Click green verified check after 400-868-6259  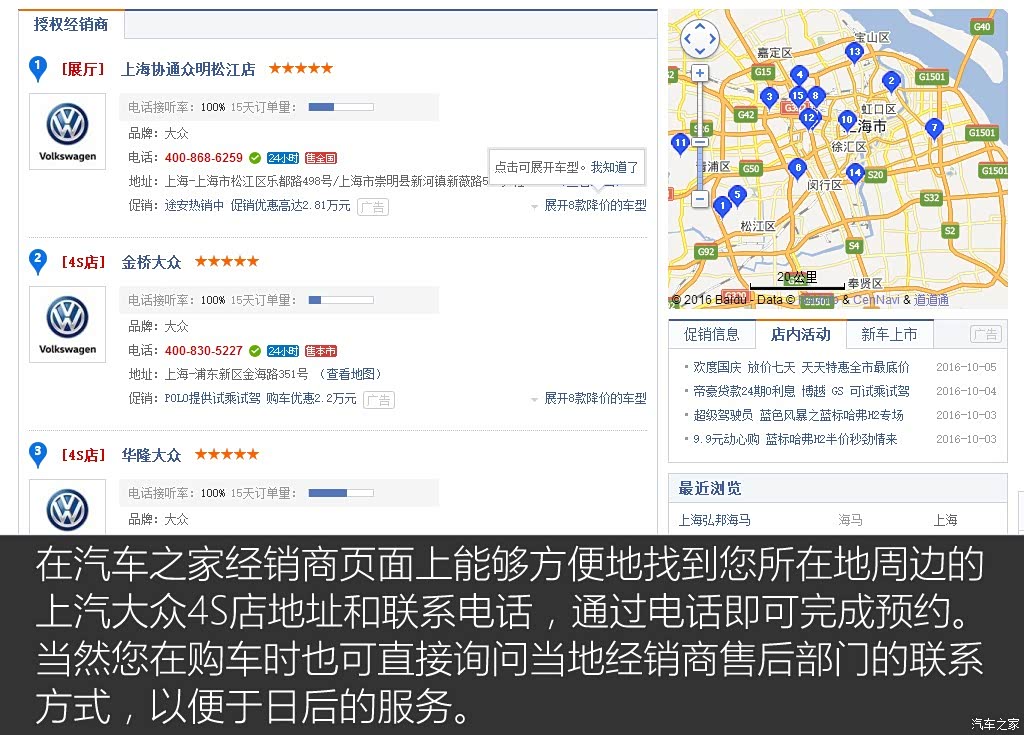point(255,157)
